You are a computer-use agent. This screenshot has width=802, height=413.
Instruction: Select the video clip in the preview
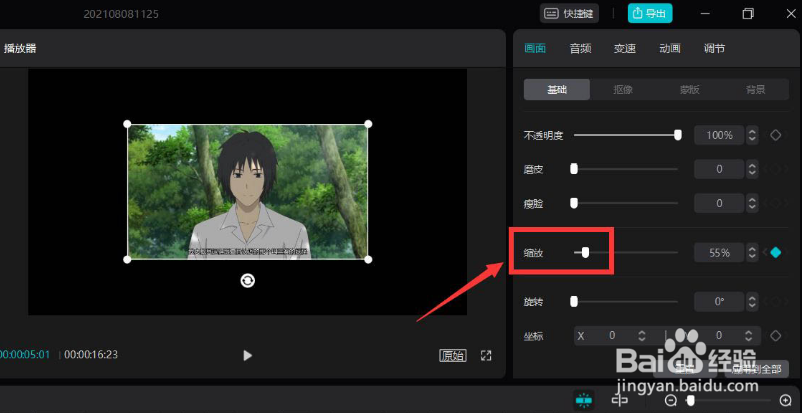[248, 192]
